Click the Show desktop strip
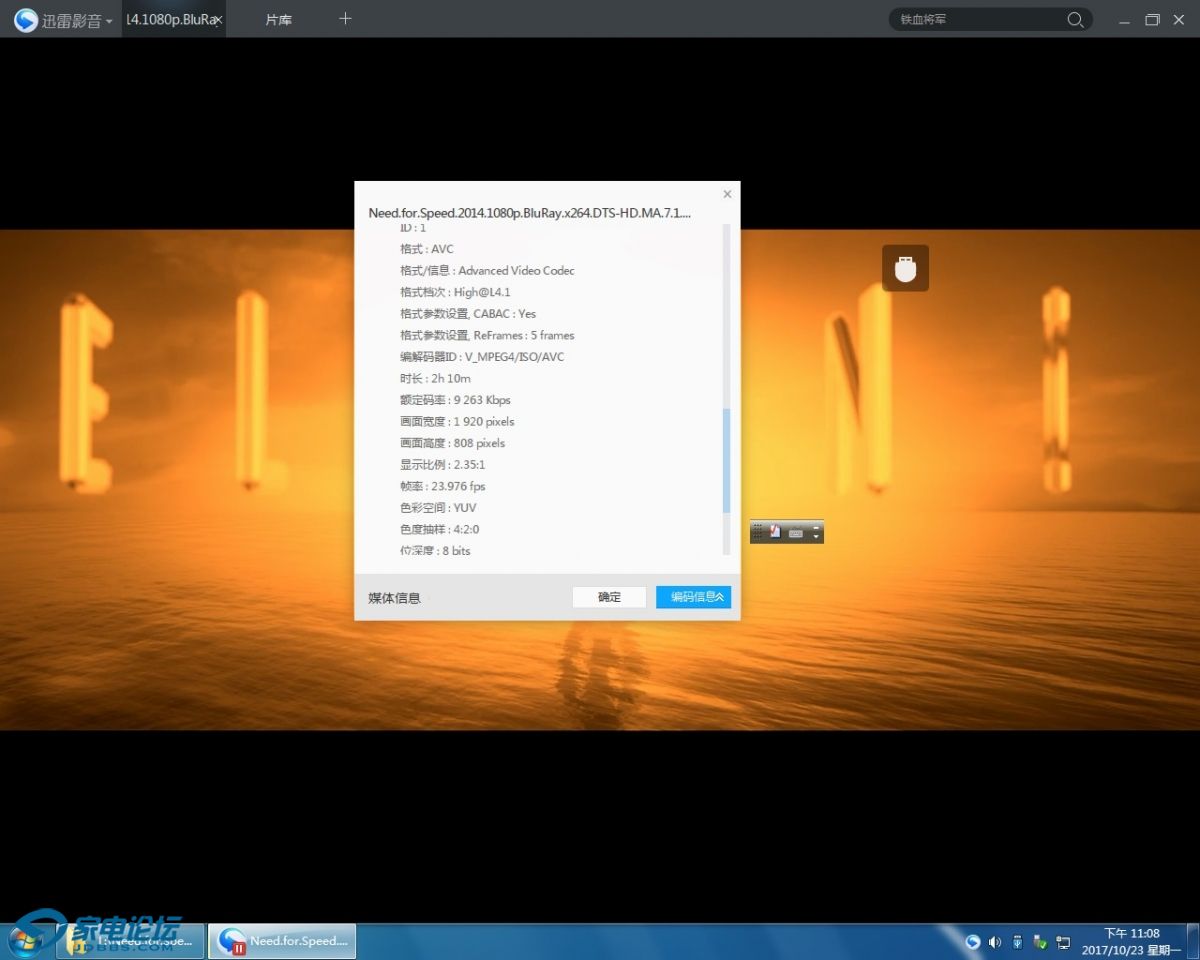Viewport: 1200px width, 960px height. pos(1192,941)
